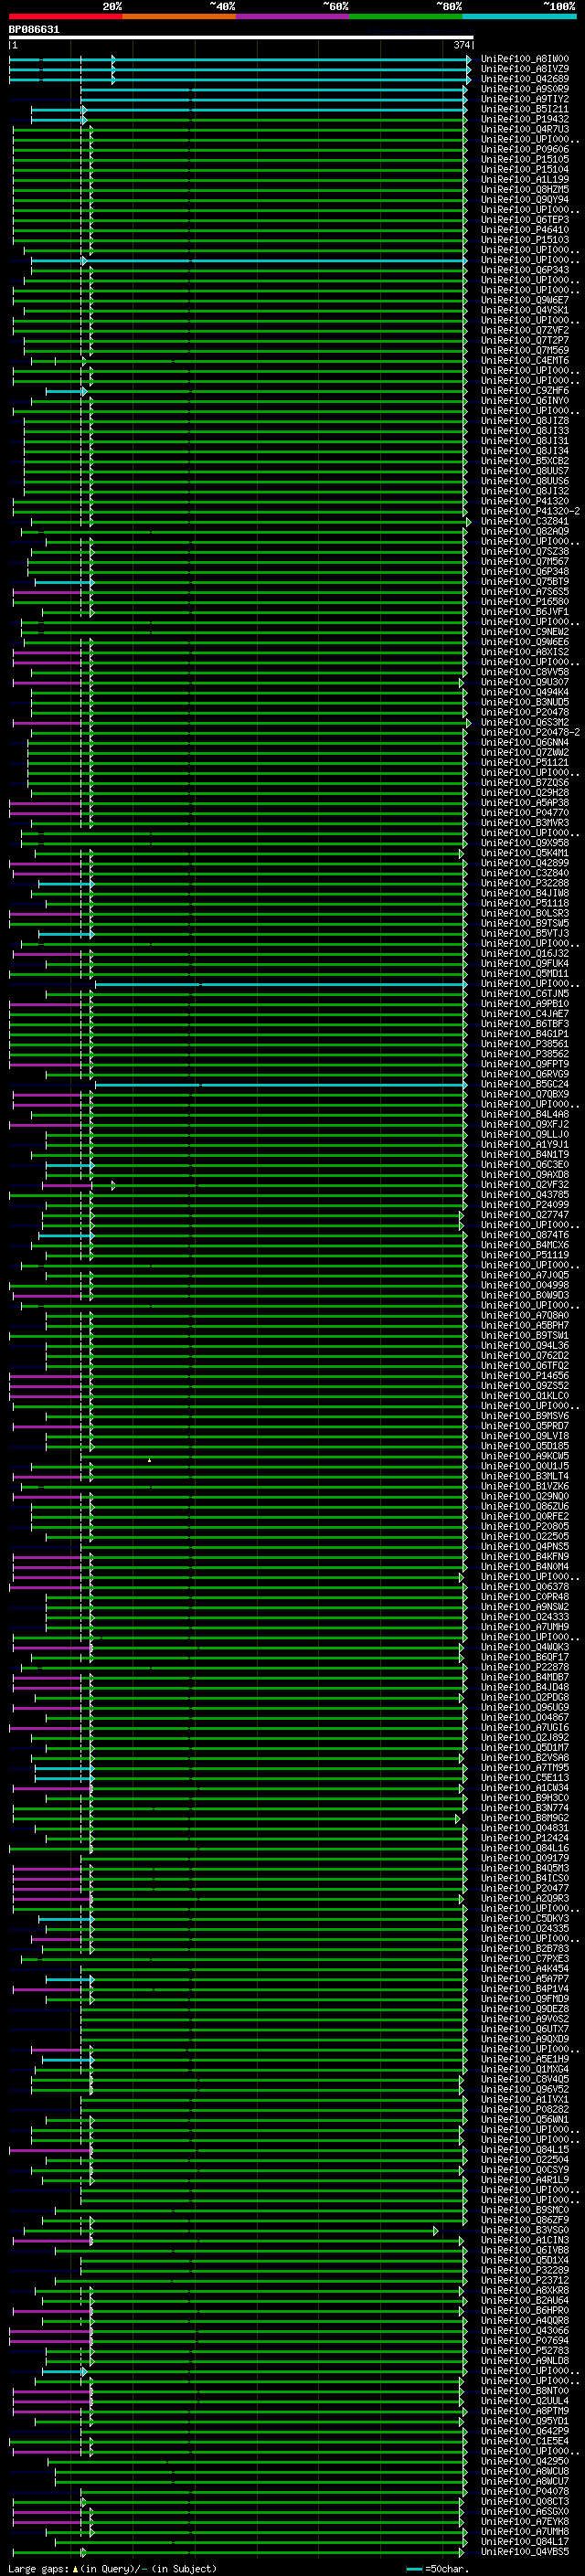Screen dimensions: 585x2576
Task: Click label UniRef100_Q8HZM5
Action: click(525, 190)
